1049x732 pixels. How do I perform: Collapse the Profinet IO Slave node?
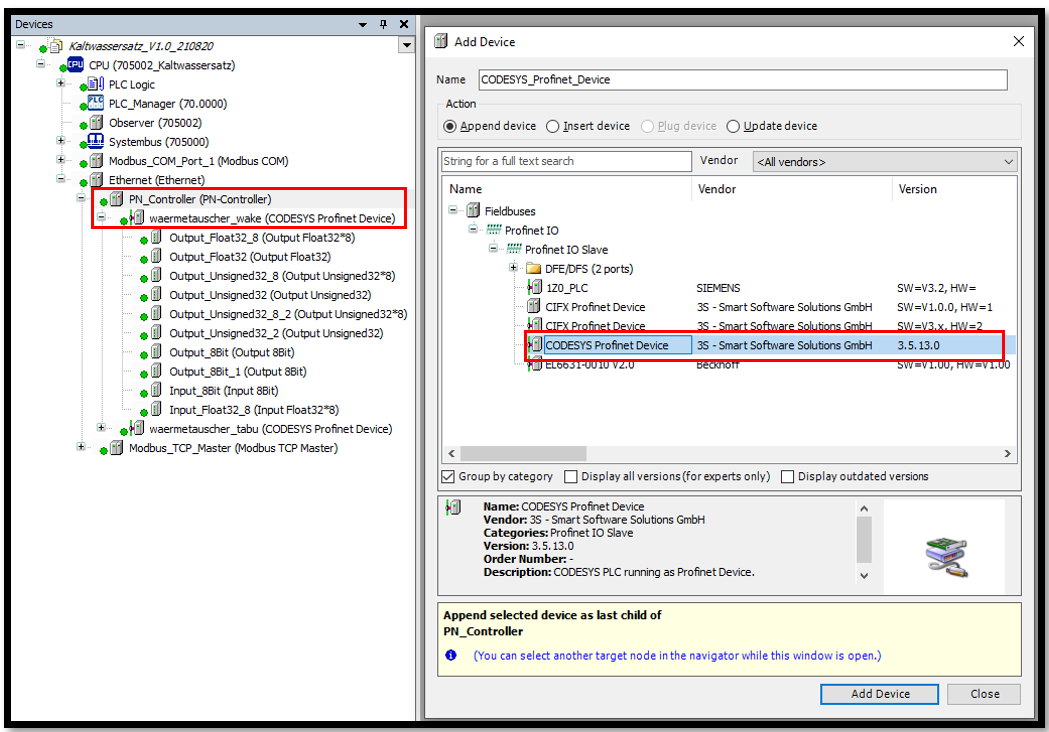coord(494,249)
